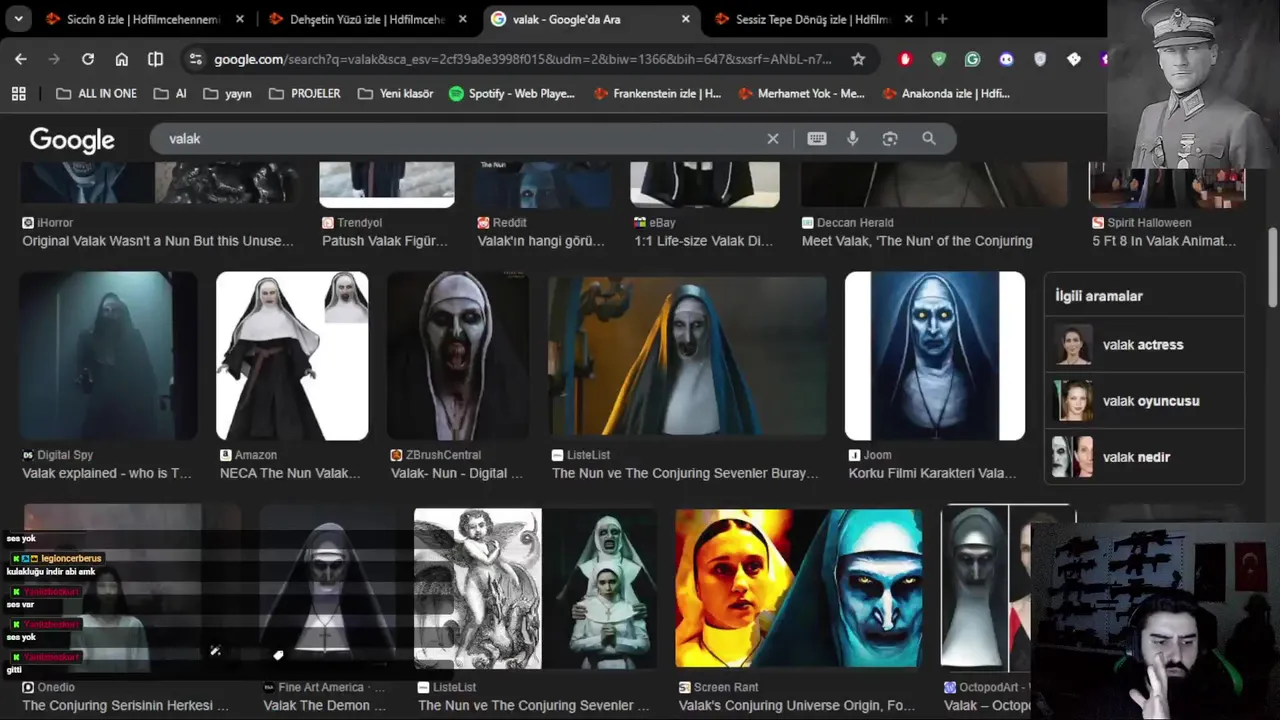Select related search valak actress
Image resolution: width=1280 pixels, height=720 pixels.
[x=1144, y=345]
